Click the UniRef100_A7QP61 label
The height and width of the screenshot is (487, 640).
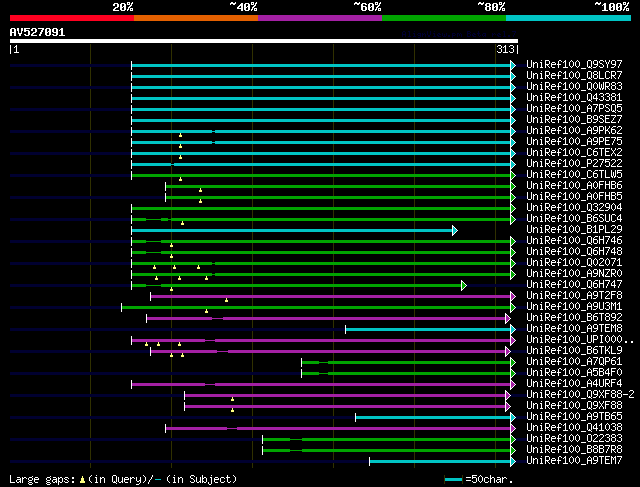click(x=574, y=362)
